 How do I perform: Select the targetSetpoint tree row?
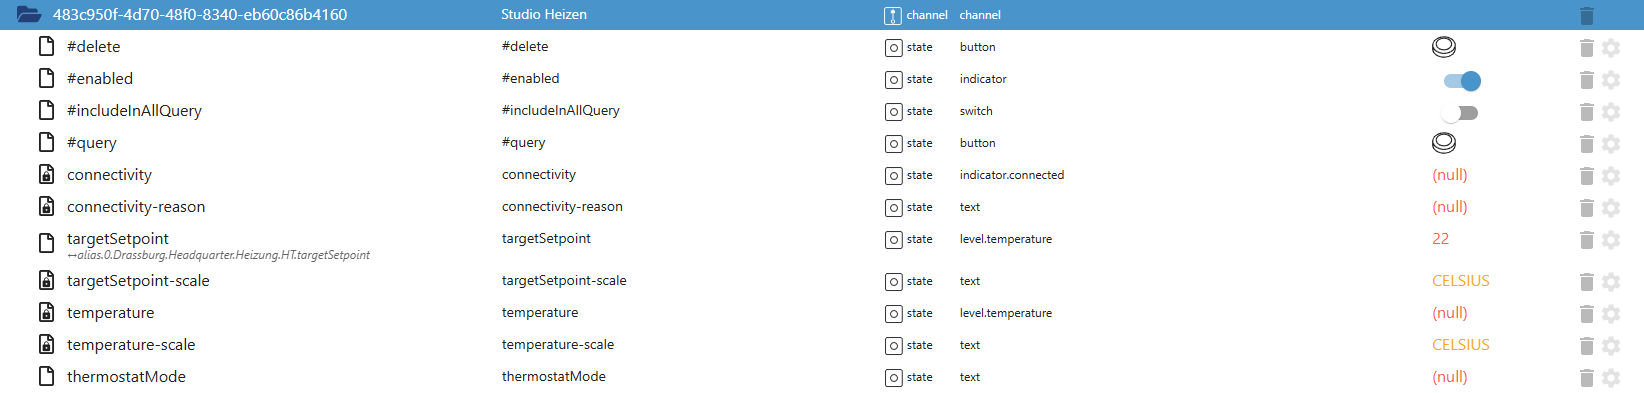click(822, 244)
